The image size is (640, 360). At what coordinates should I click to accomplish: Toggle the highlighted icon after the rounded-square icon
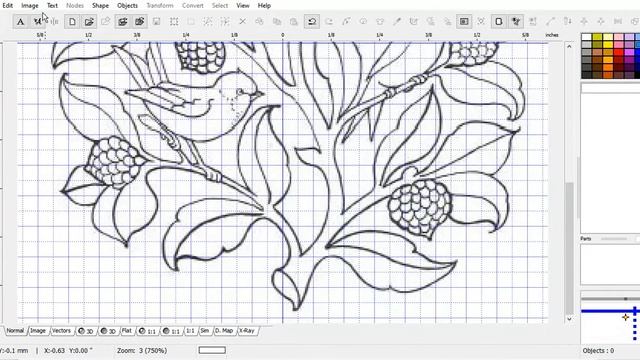point(516,22)
